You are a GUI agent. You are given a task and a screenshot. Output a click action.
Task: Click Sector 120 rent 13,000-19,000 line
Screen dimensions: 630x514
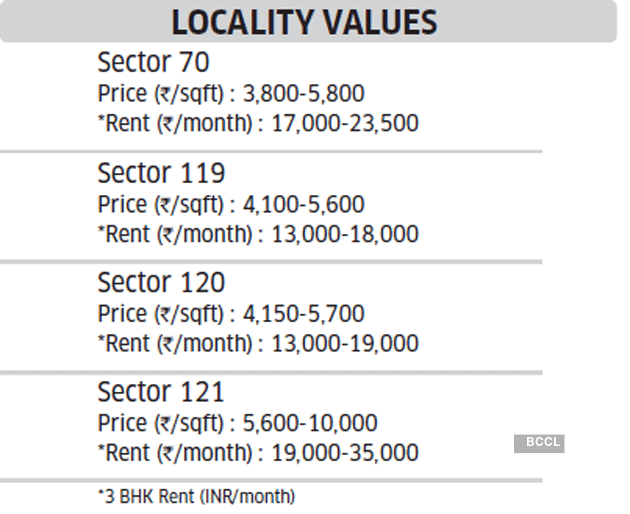point(257,344)
